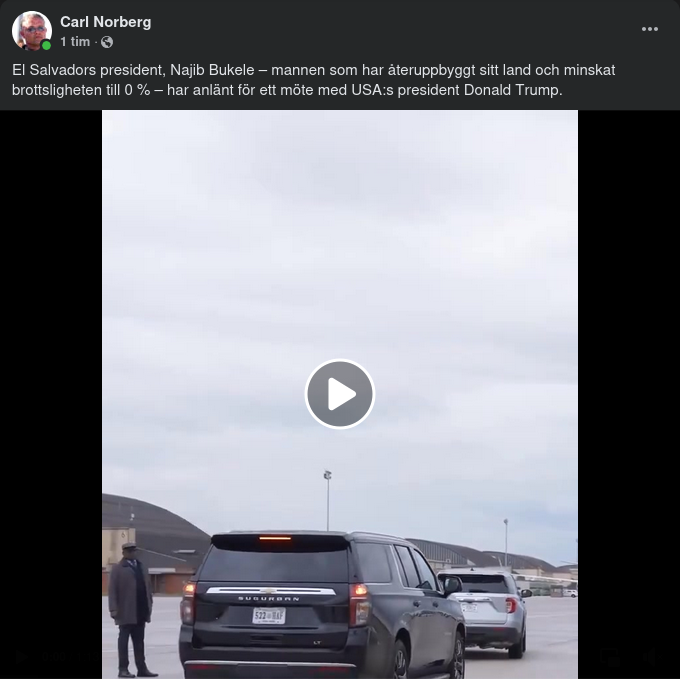This screenshot has width=680, height=679.
Task: Toggle the faint volume icon in the video bar
Action: click(x=650, y=656)
